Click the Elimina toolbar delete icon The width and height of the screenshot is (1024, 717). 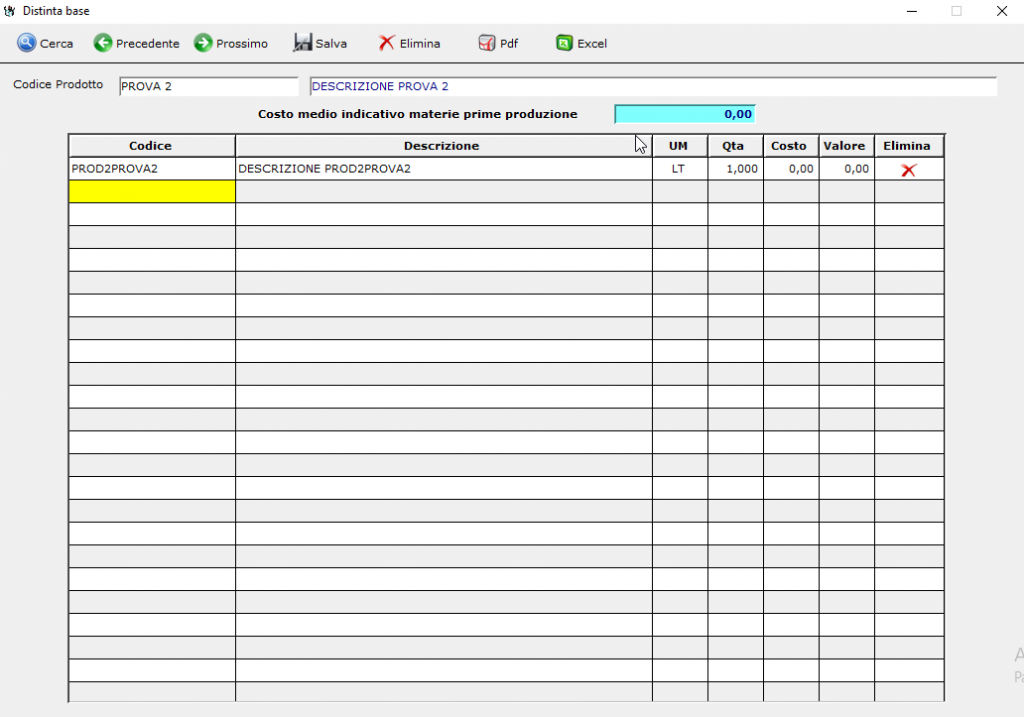(x=386, y=44)
